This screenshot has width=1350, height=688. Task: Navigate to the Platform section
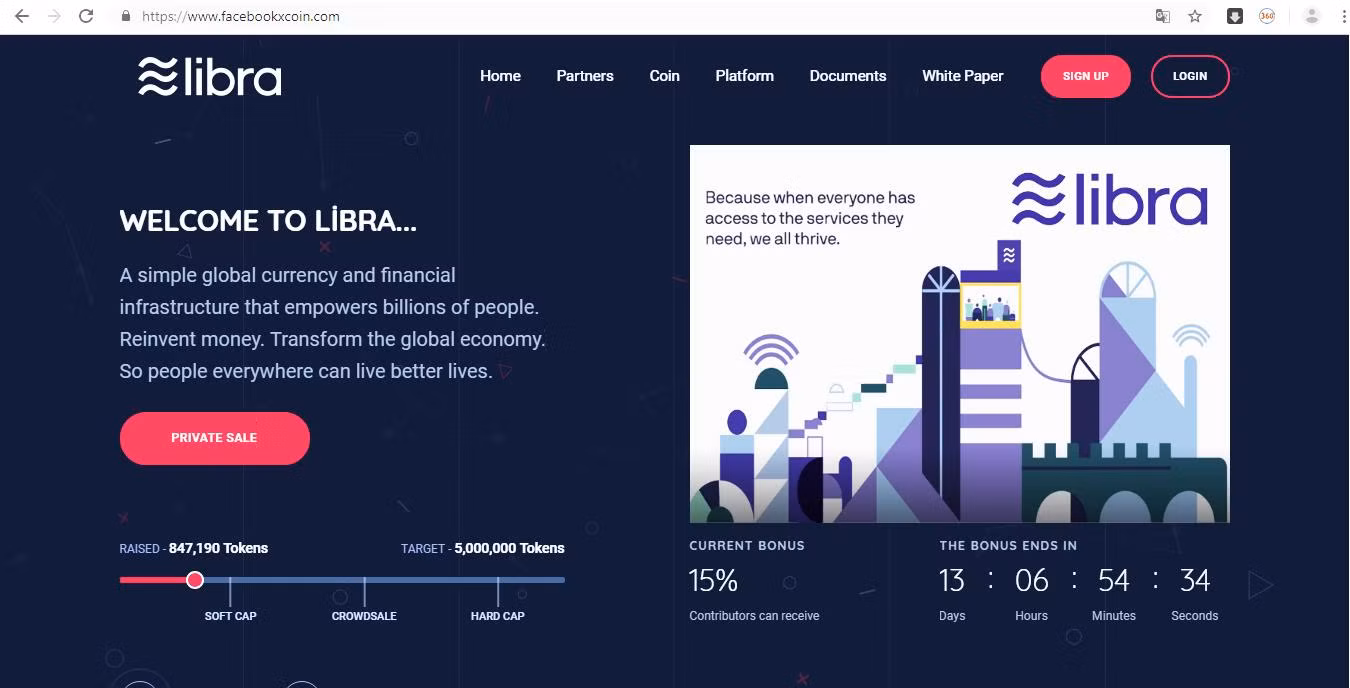tap(744, 76)
